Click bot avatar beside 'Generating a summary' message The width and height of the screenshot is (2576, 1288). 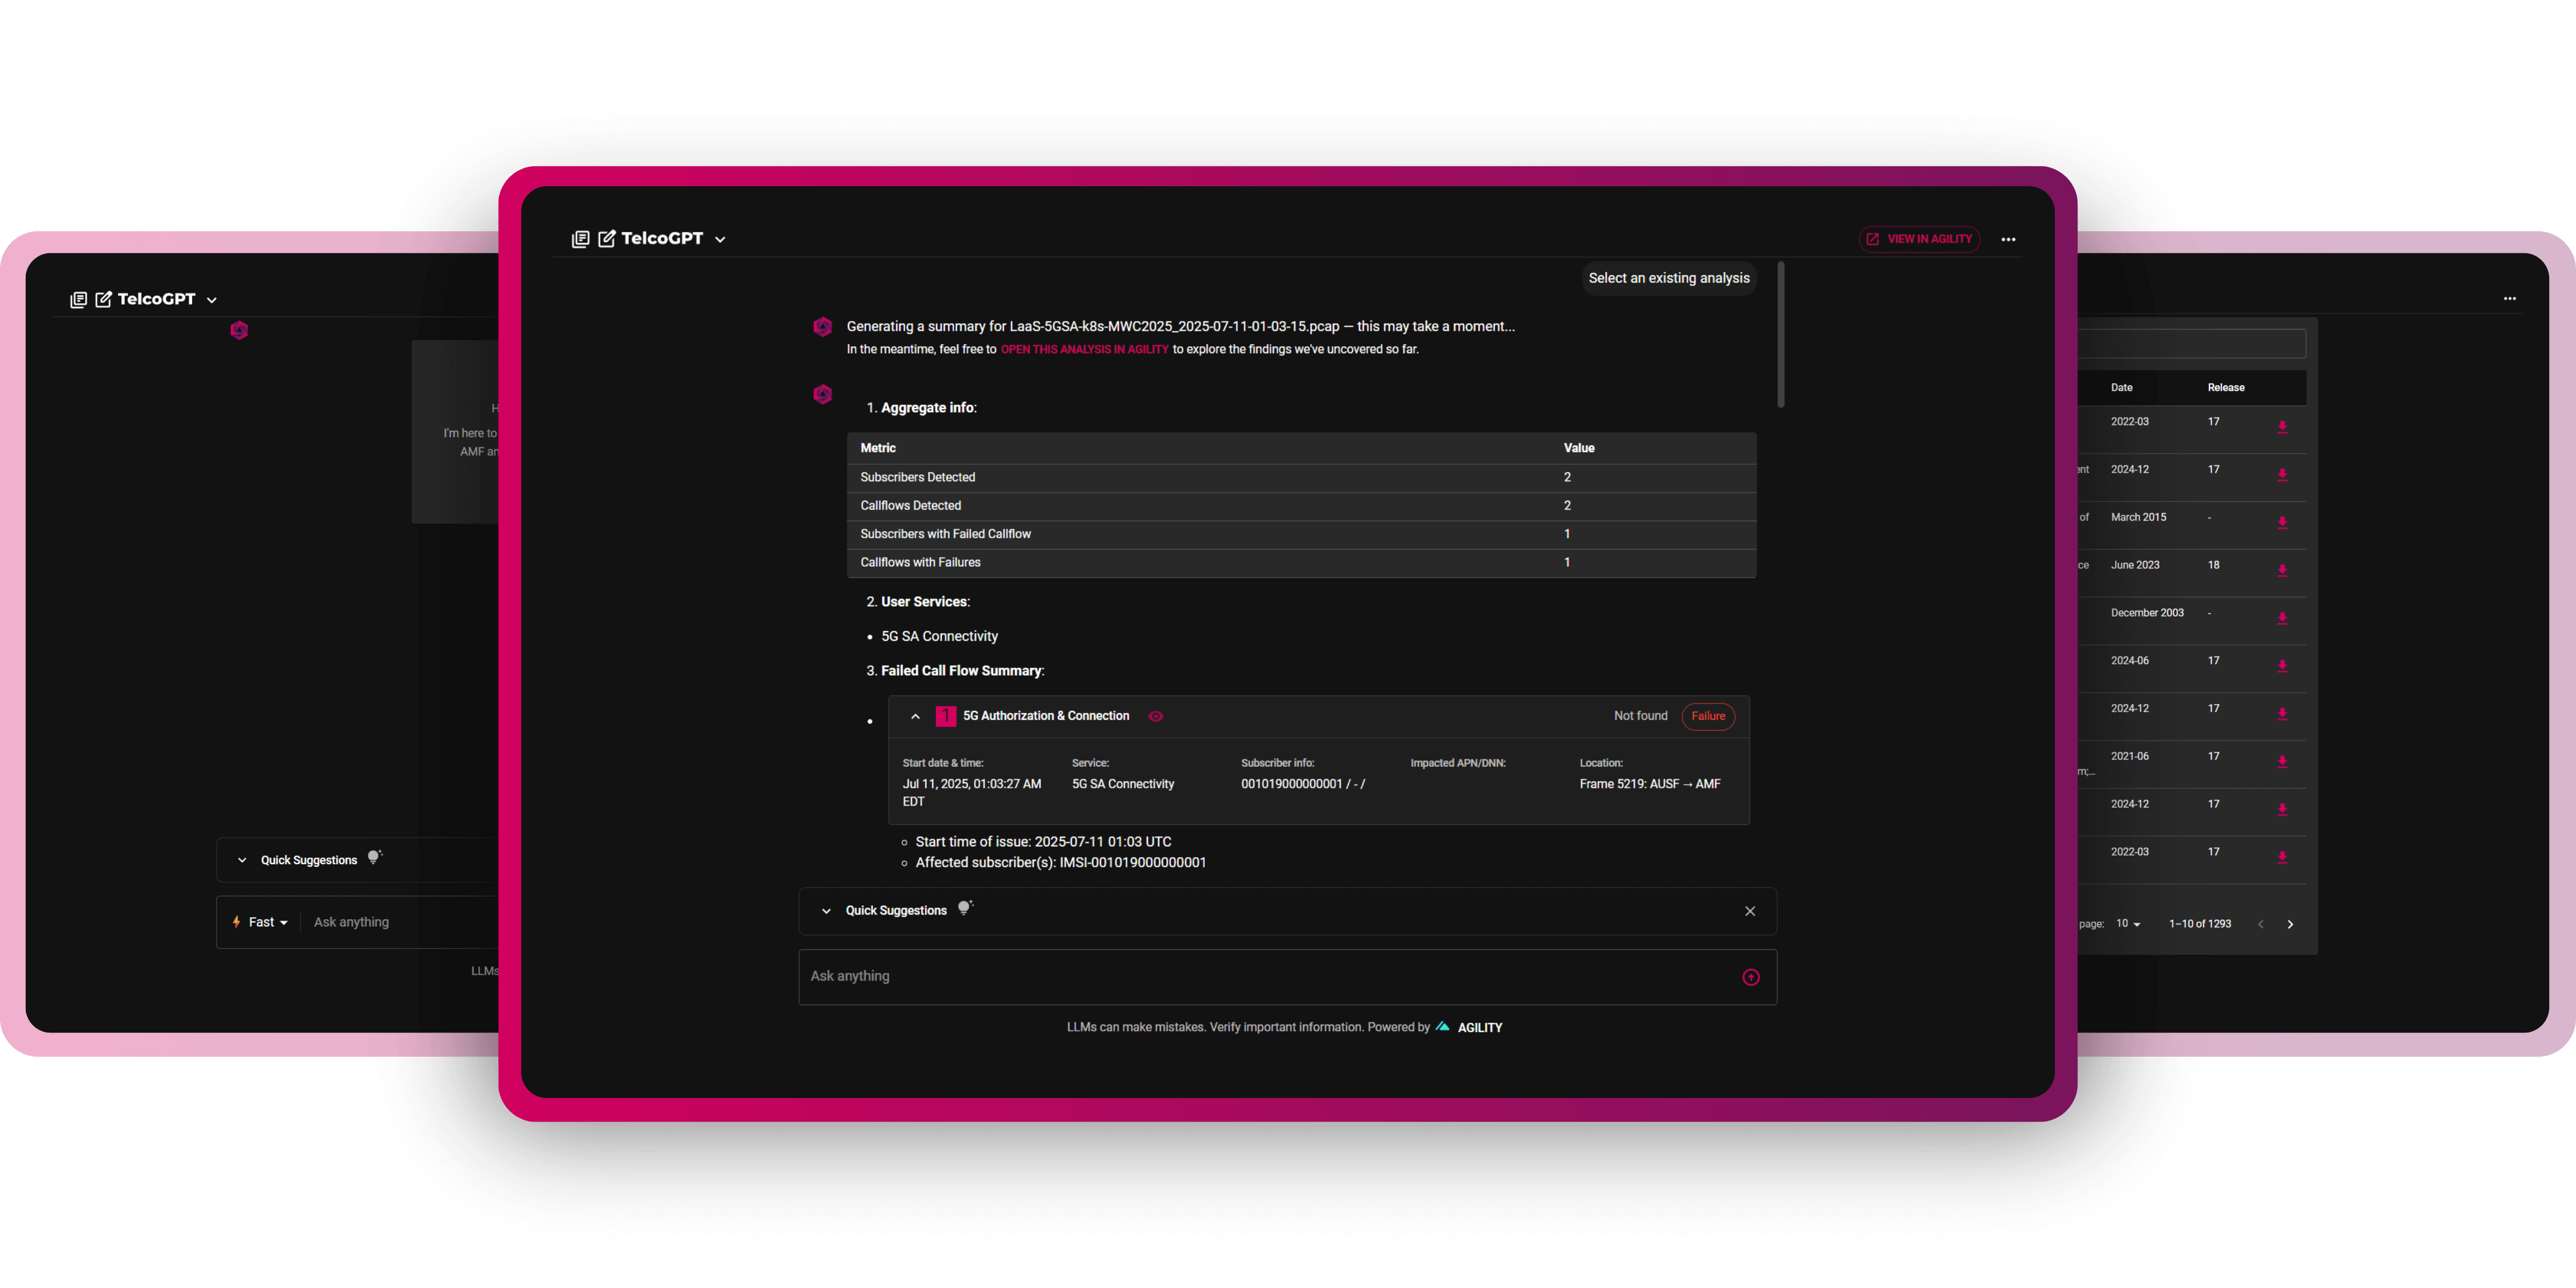(822, 327)
